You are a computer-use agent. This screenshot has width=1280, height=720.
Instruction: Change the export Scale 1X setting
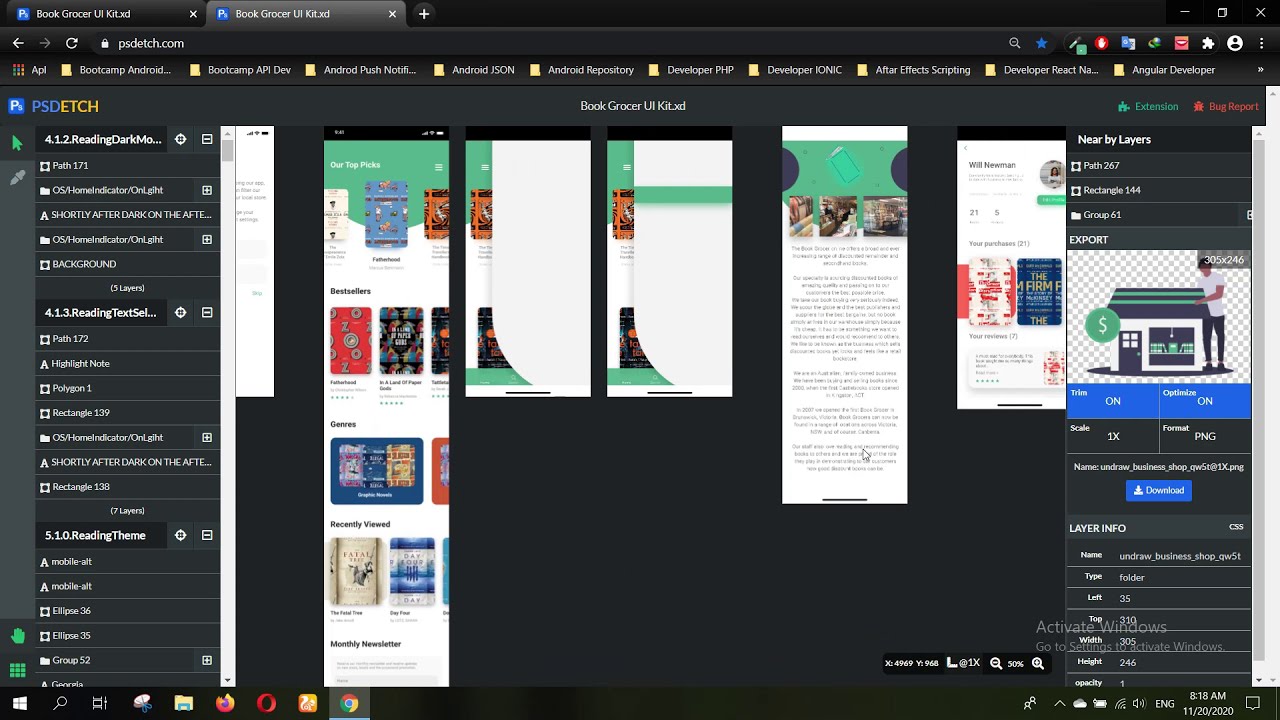1112,436
